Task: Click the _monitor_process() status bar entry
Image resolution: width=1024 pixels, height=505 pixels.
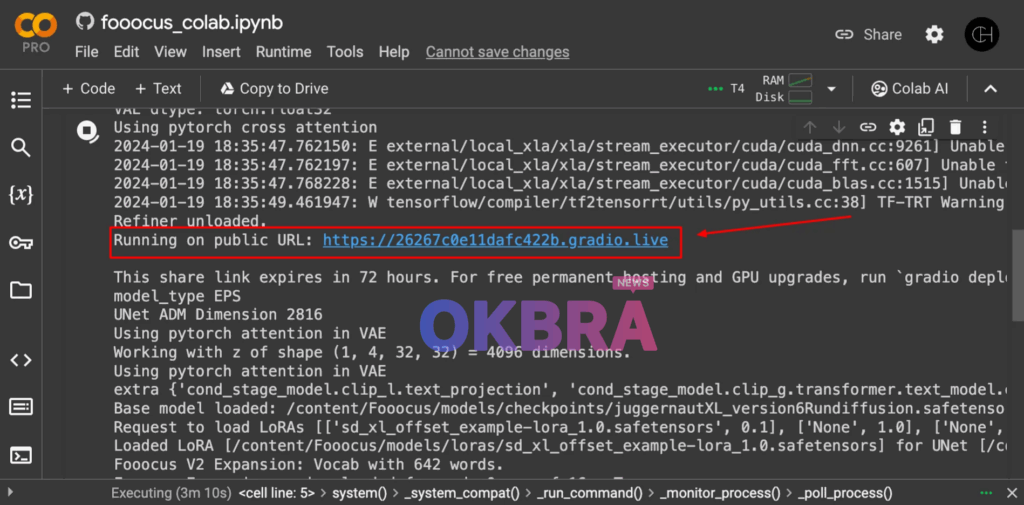Action: [x=718, y=493]
